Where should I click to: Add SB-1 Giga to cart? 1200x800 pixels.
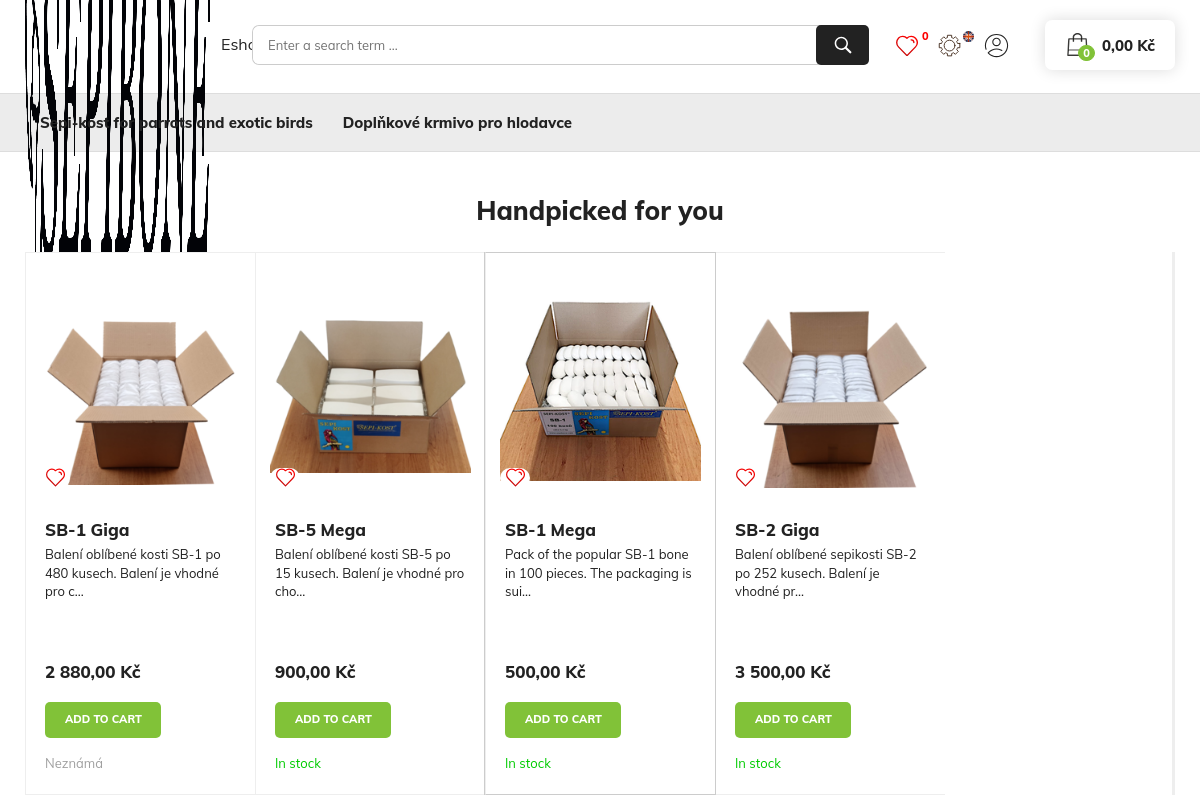(x=103, y=720)
